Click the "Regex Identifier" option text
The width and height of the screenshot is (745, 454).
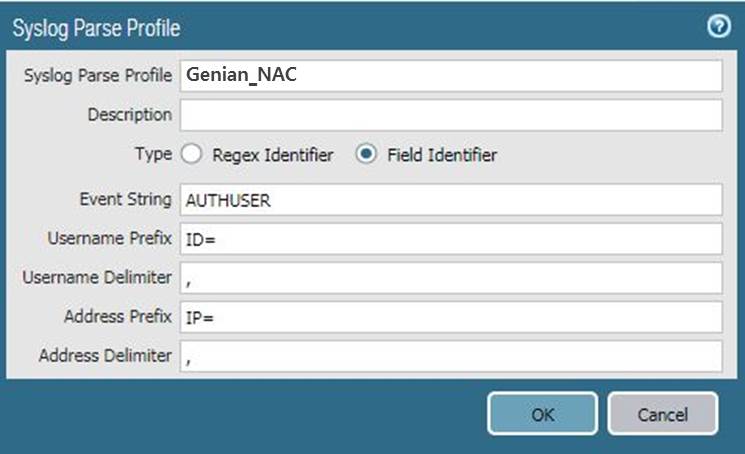[x=272, y=155]
